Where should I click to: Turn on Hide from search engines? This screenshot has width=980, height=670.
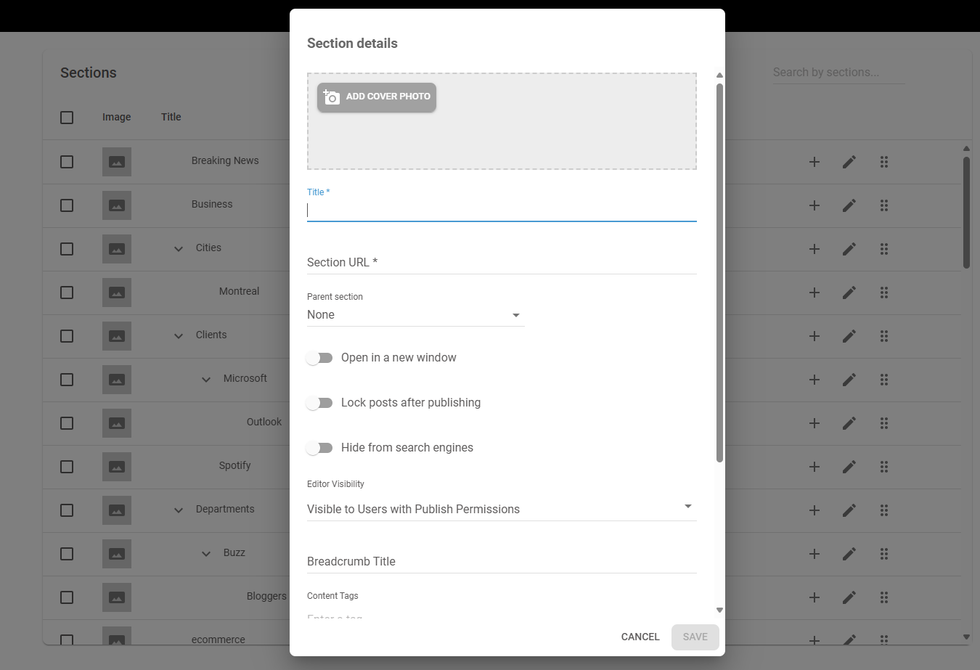click(x=320, y=448)
